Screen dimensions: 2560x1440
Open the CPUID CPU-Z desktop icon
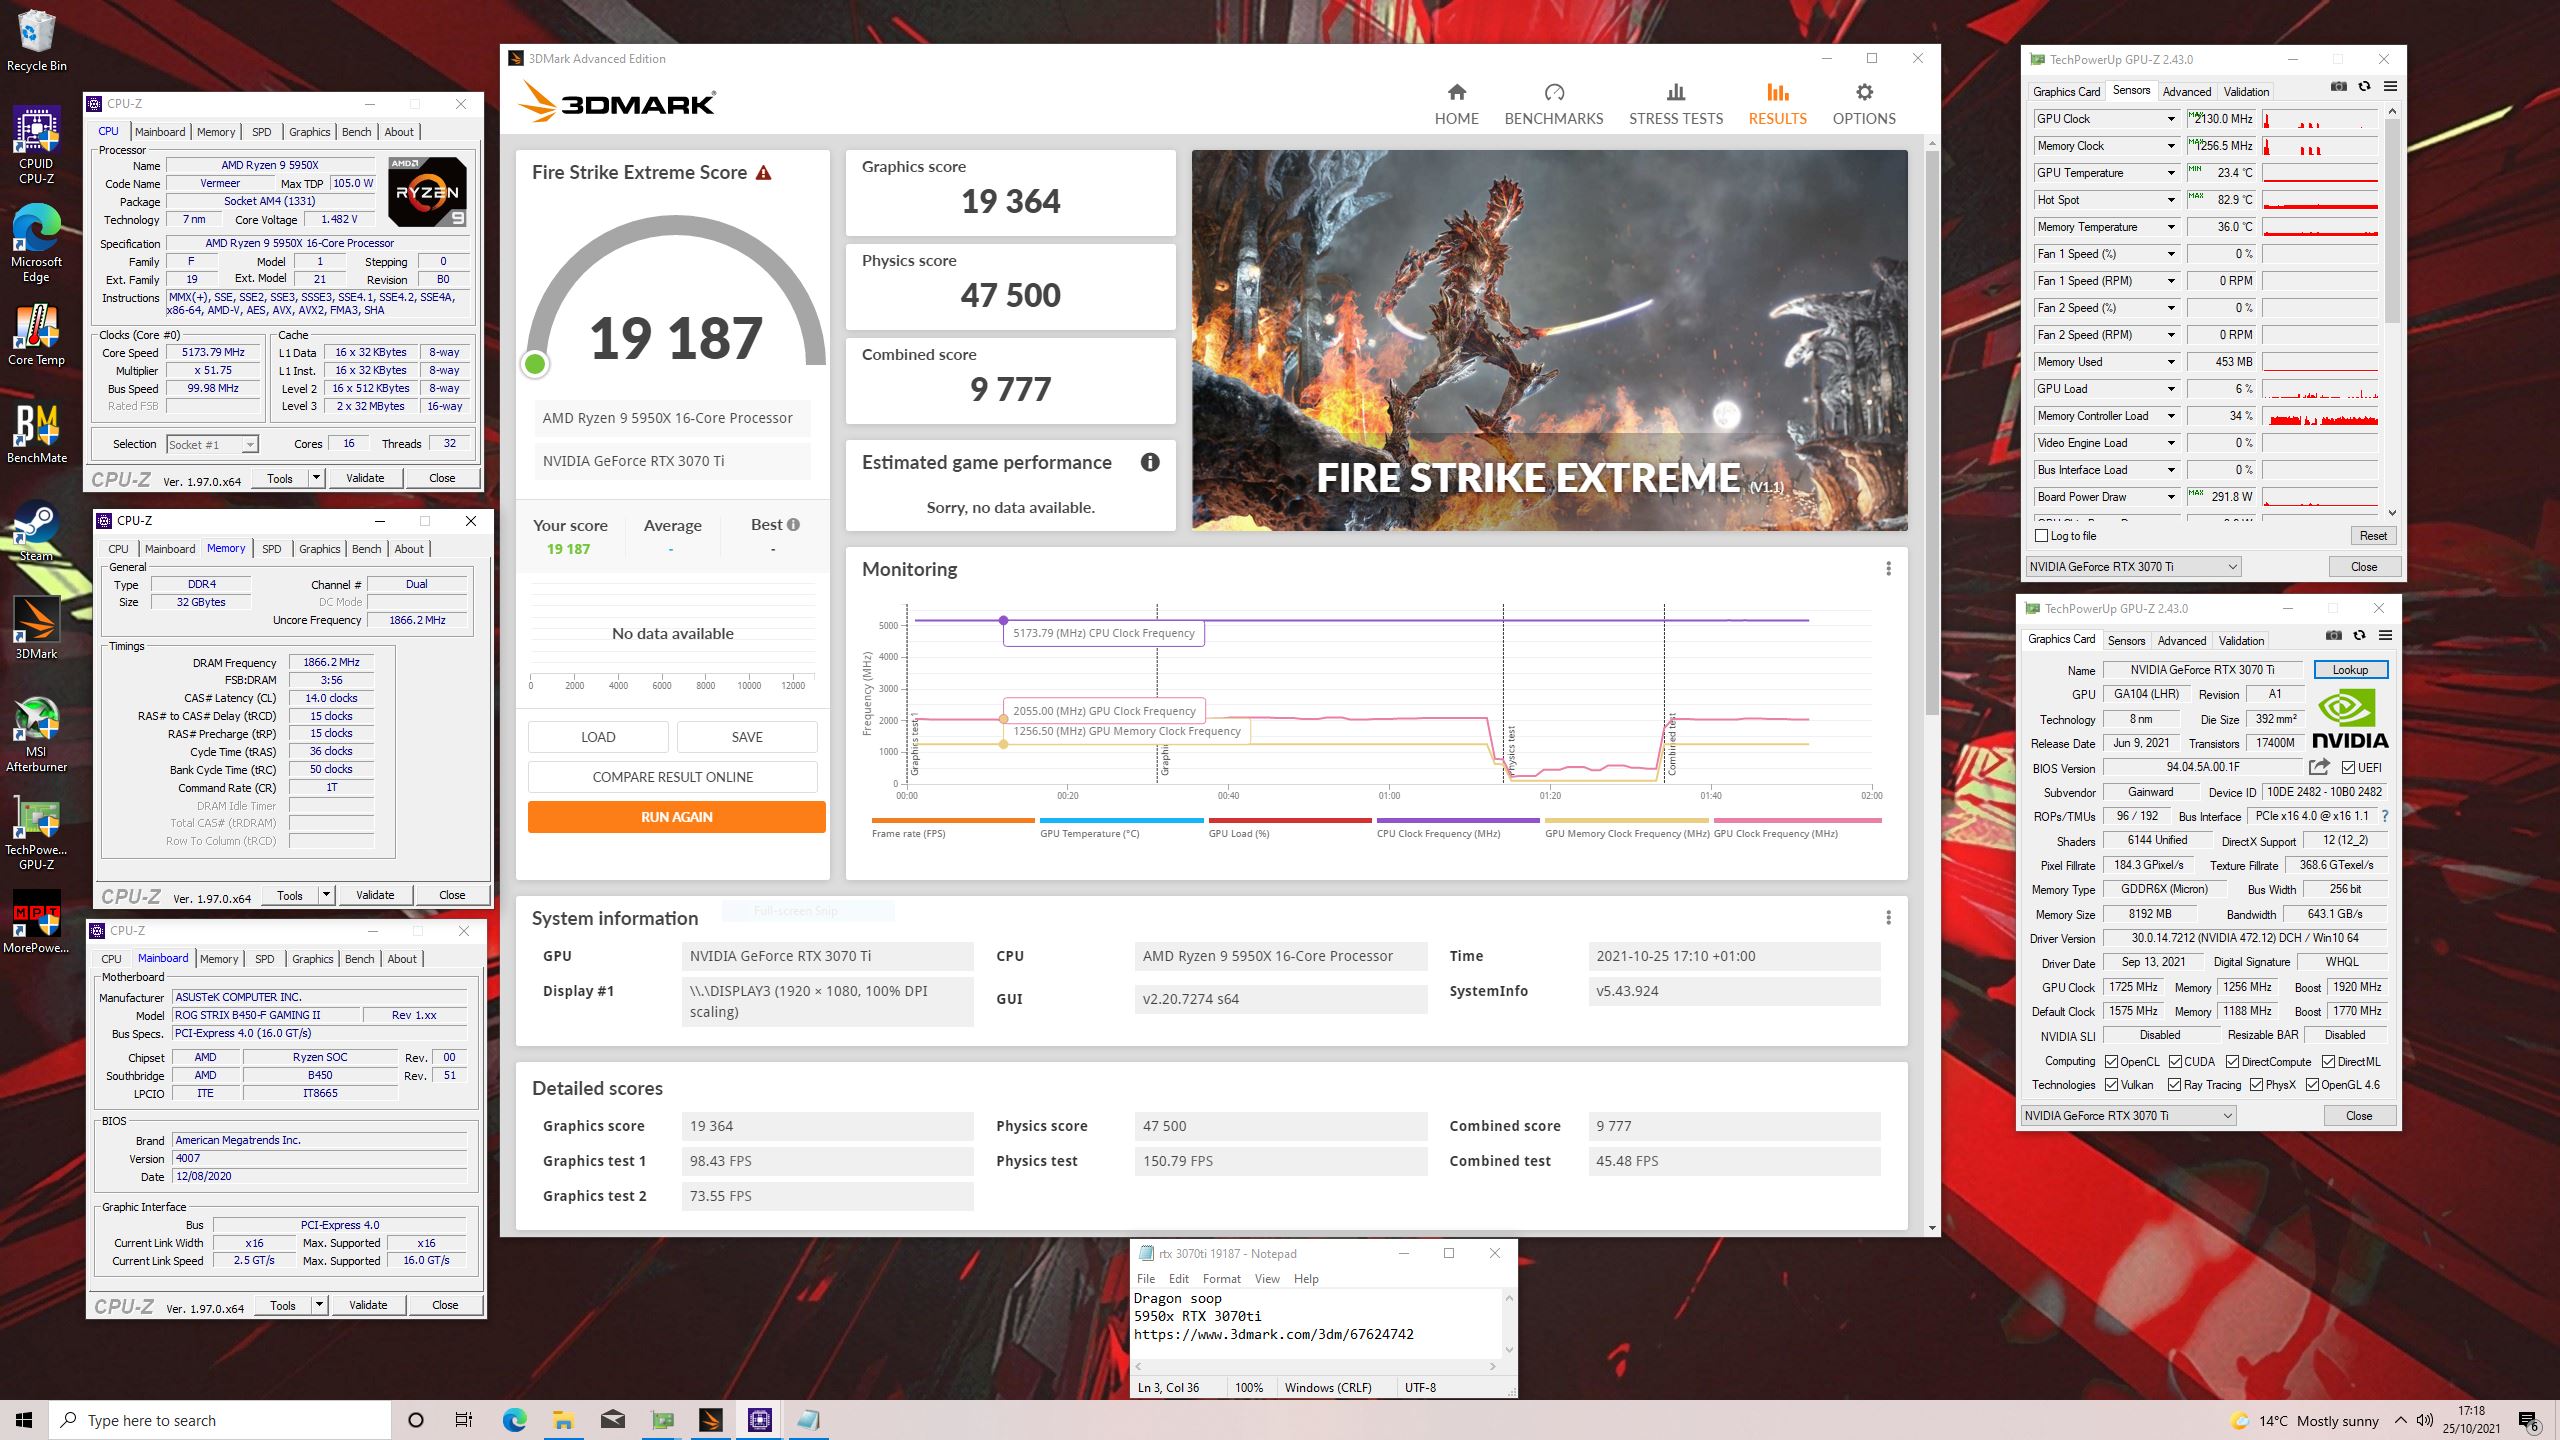tap(36, 147)
